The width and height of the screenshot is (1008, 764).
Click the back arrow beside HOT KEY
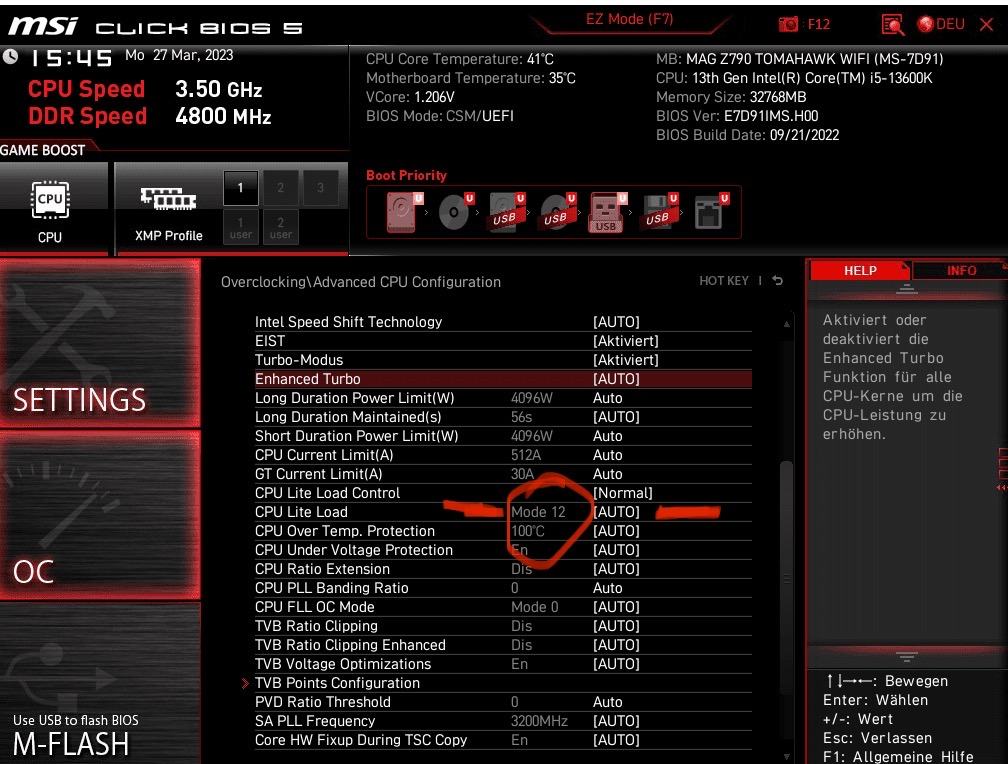778,280
